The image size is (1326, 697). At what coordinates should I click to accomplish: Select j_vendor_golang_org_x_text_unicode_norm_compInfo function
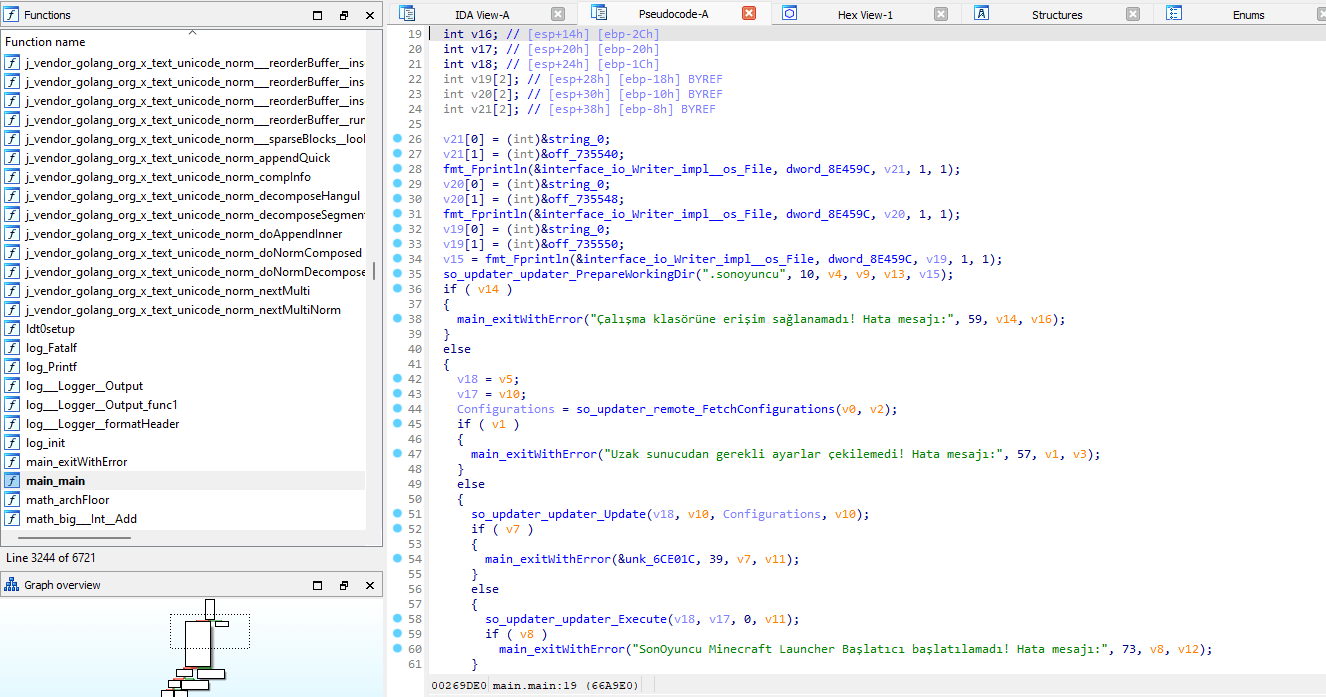point(183,177)
